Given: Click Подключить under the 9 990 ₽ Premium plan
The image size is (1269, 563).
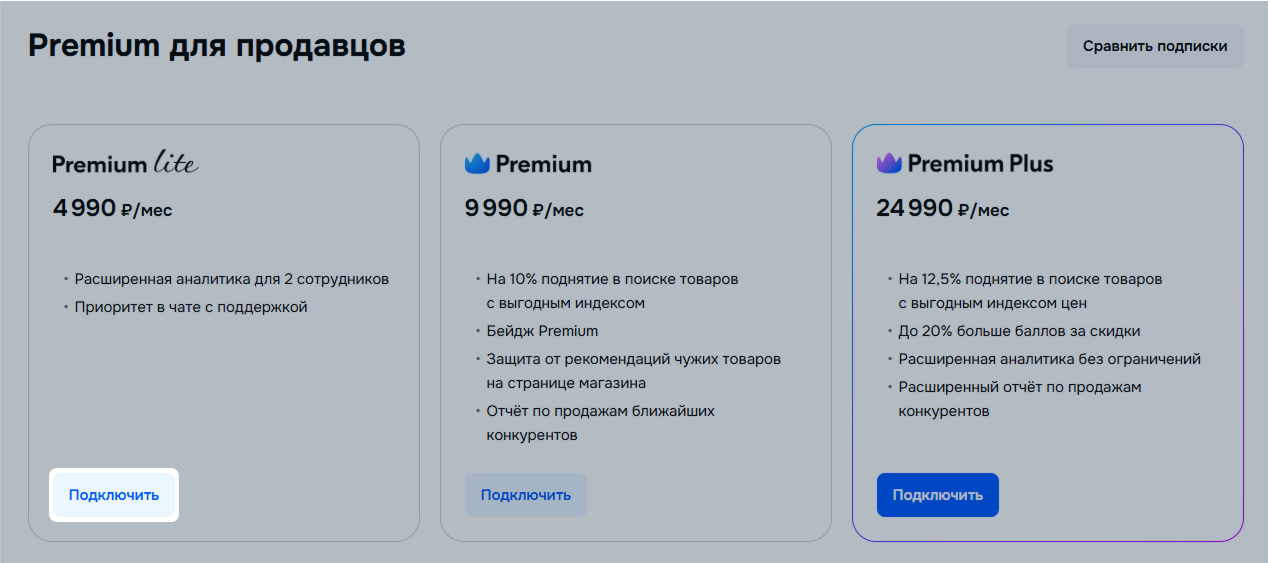Looking at the screenshot, I should [526, 495].
